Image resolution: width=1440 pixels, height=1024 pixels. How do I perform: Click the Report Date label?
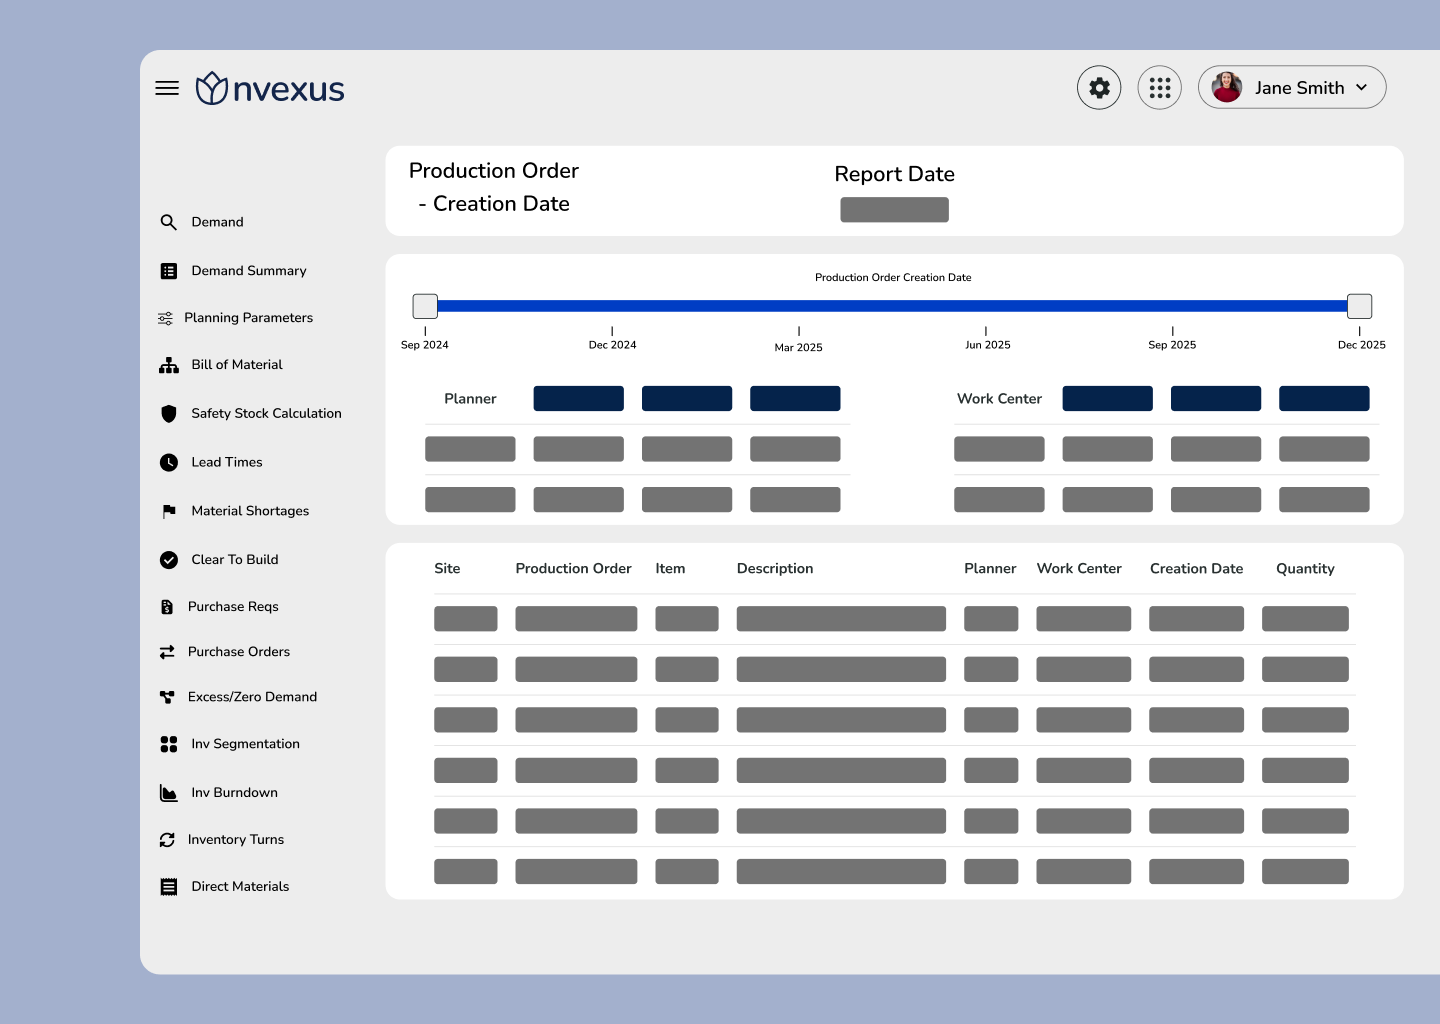click(894, 174)
